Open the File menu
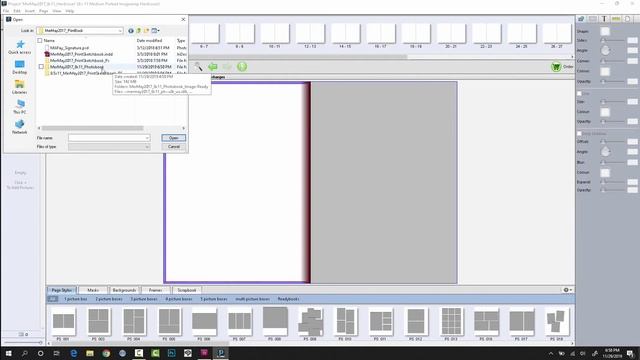This screenshot has width=640, height=360. (6, 11)
